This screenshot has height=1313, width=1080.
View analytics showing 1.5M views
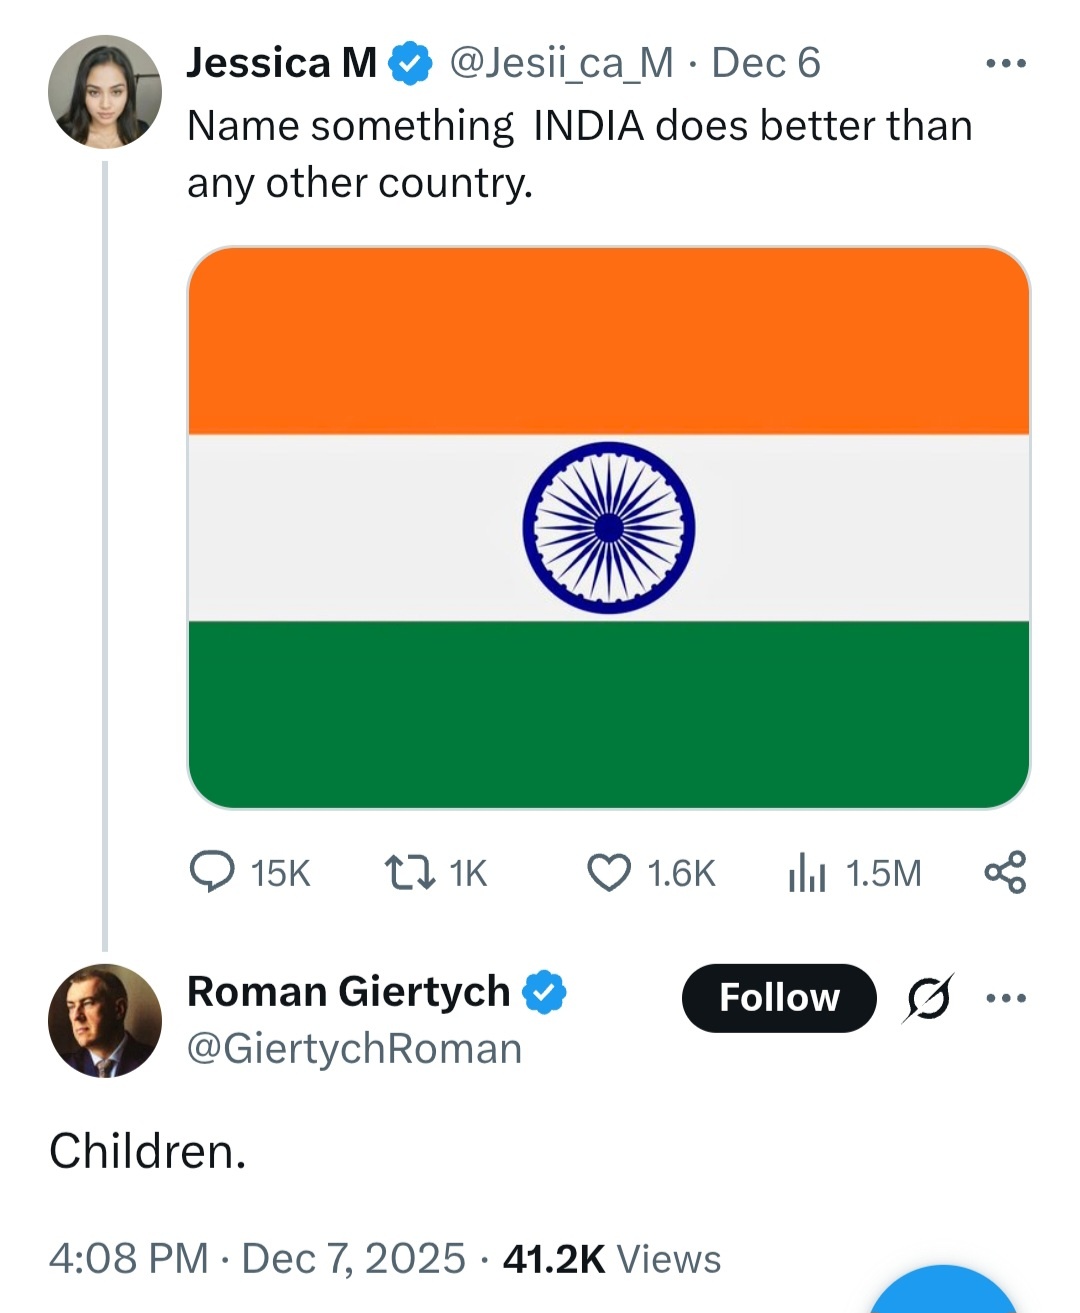tap(807, 873)
